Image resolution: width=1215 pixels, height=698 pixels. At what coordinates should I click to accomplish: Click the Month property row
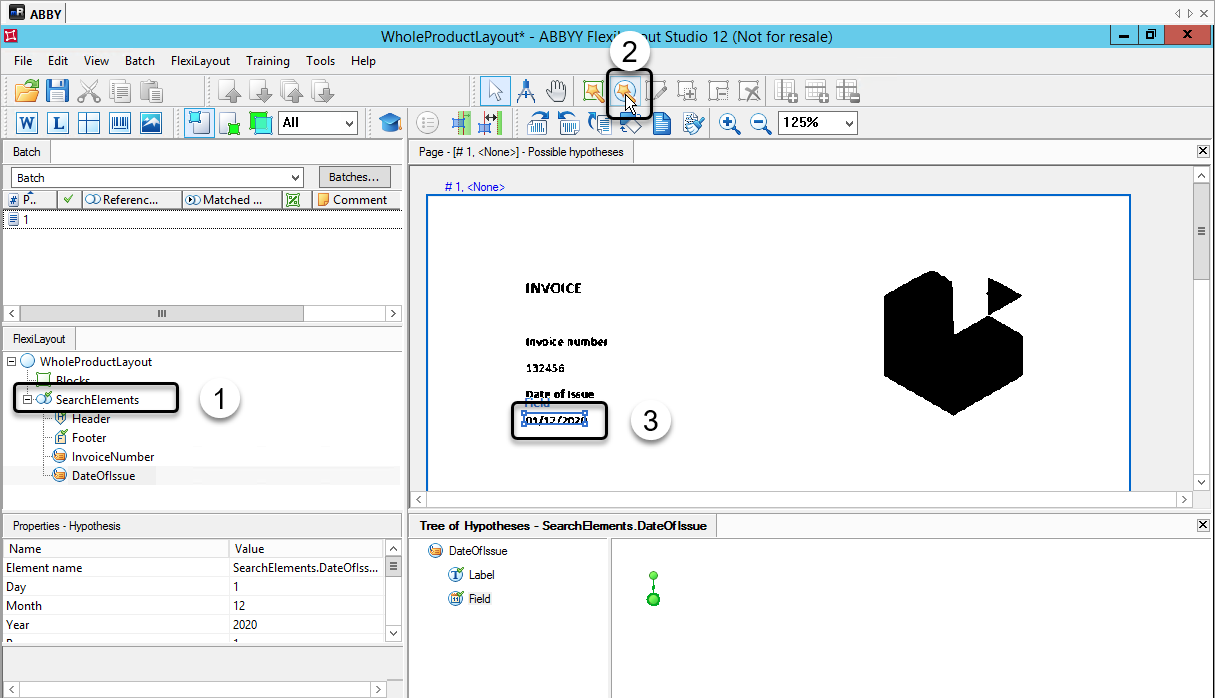[x=193, y=606]
